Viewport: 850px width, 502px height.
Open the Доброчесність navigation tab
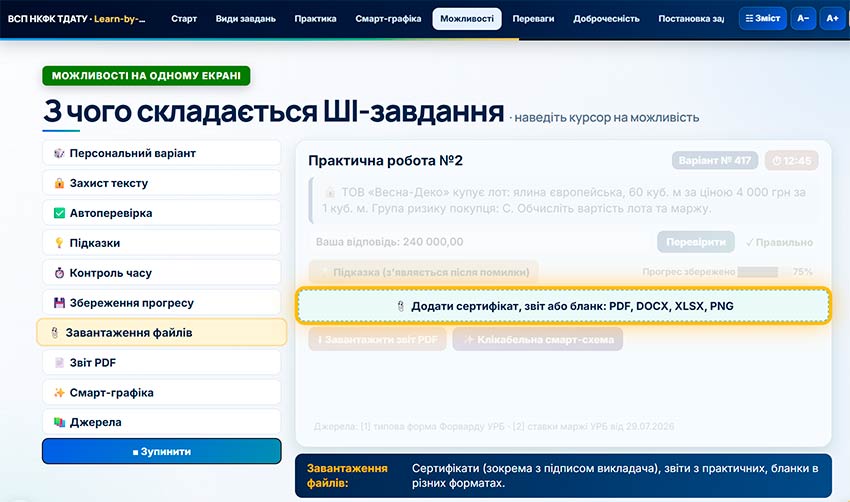[x=607, y=19]
